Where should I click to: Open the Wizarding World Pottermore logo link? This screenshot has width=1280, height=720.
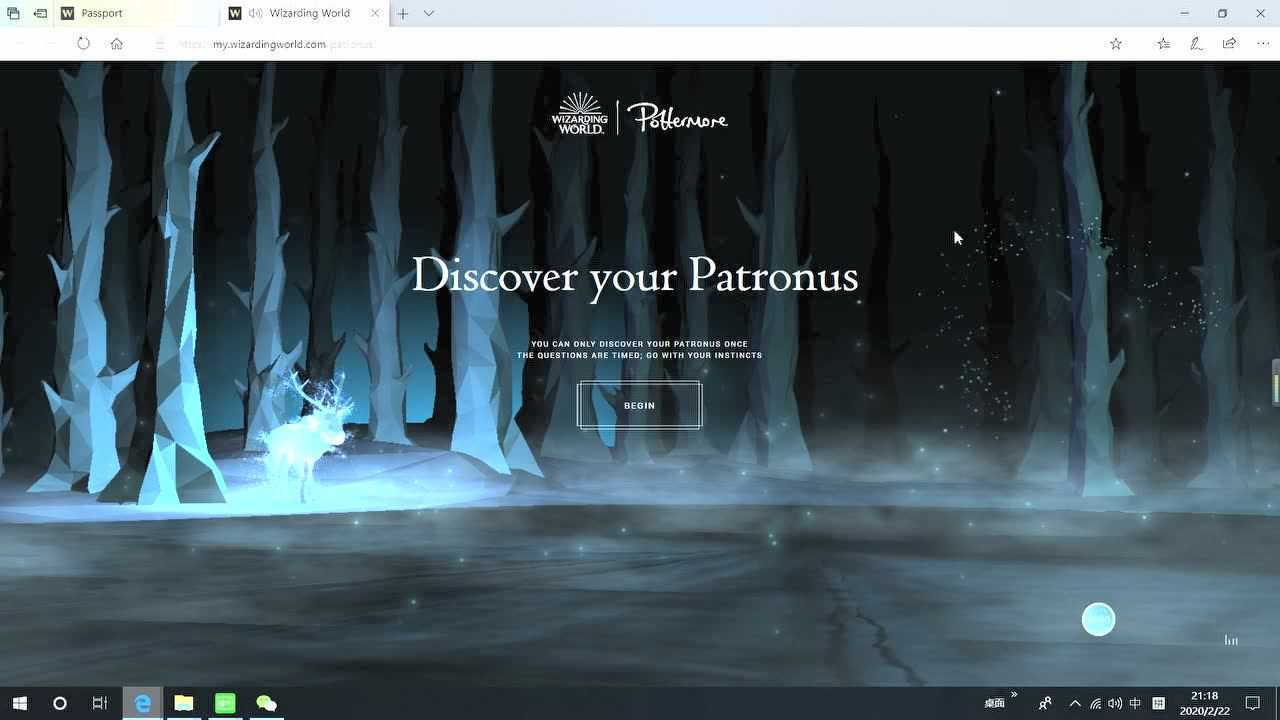pos(639,115)
